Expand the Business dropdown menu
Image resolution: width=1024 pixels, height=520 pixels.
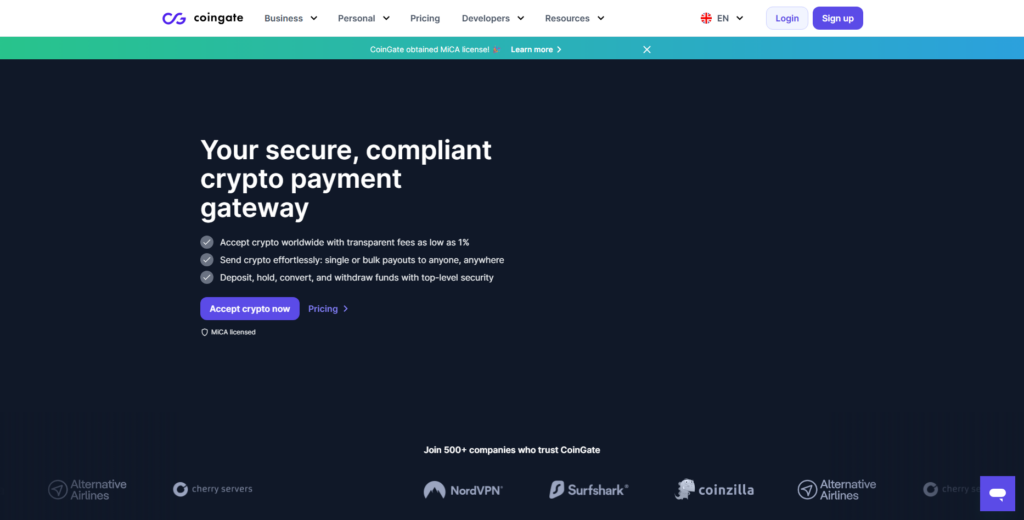(291, 18)
